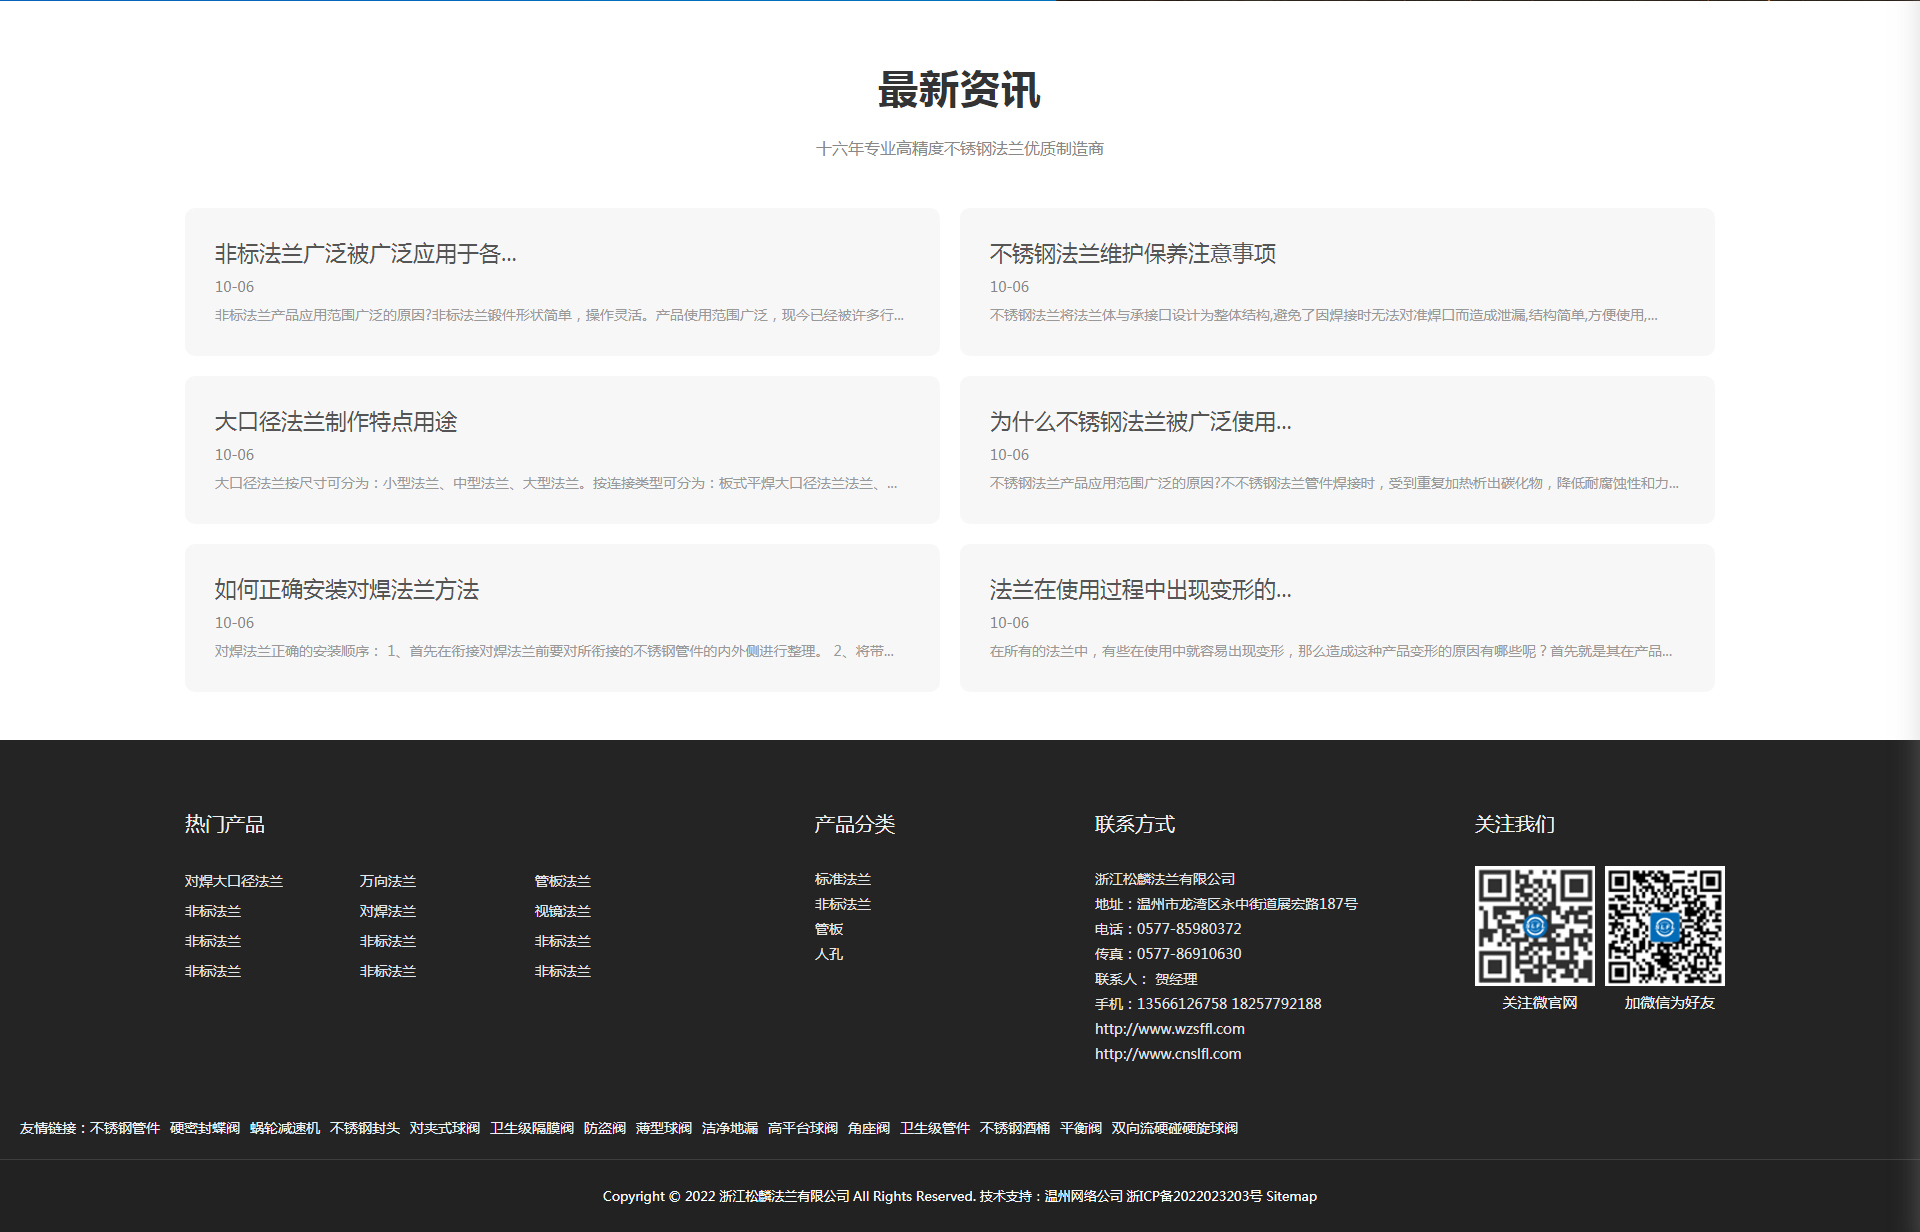Select 管板法兰 in hot products
Image resolution: width=1920 pixels, height=1232 pixels.
(x=562, y=881)
